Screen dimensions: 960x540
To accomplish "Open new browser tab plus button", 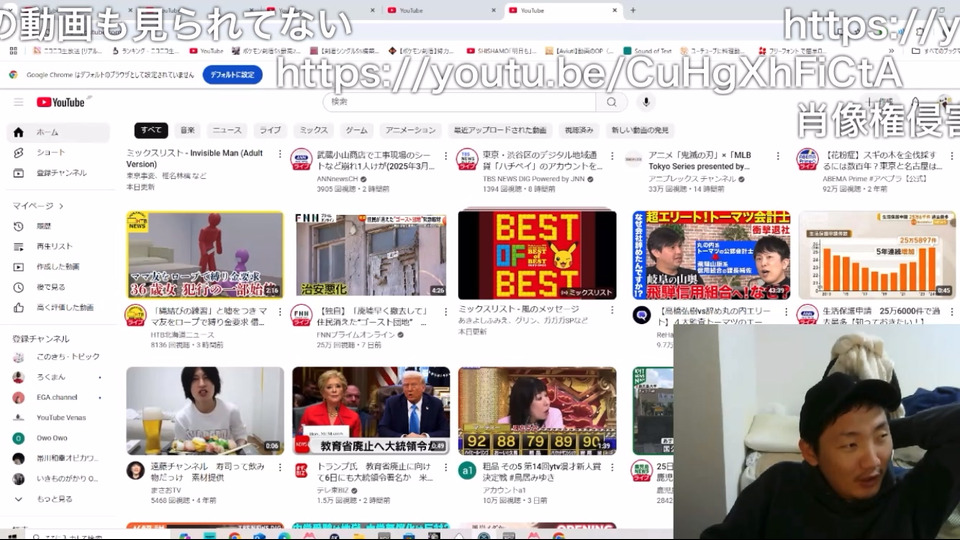I will click(x=633, y=10).
